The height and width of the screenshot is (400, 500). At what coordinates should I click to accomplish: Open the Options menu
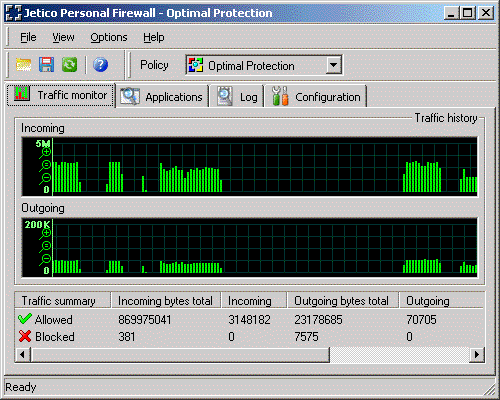[109, 37]
